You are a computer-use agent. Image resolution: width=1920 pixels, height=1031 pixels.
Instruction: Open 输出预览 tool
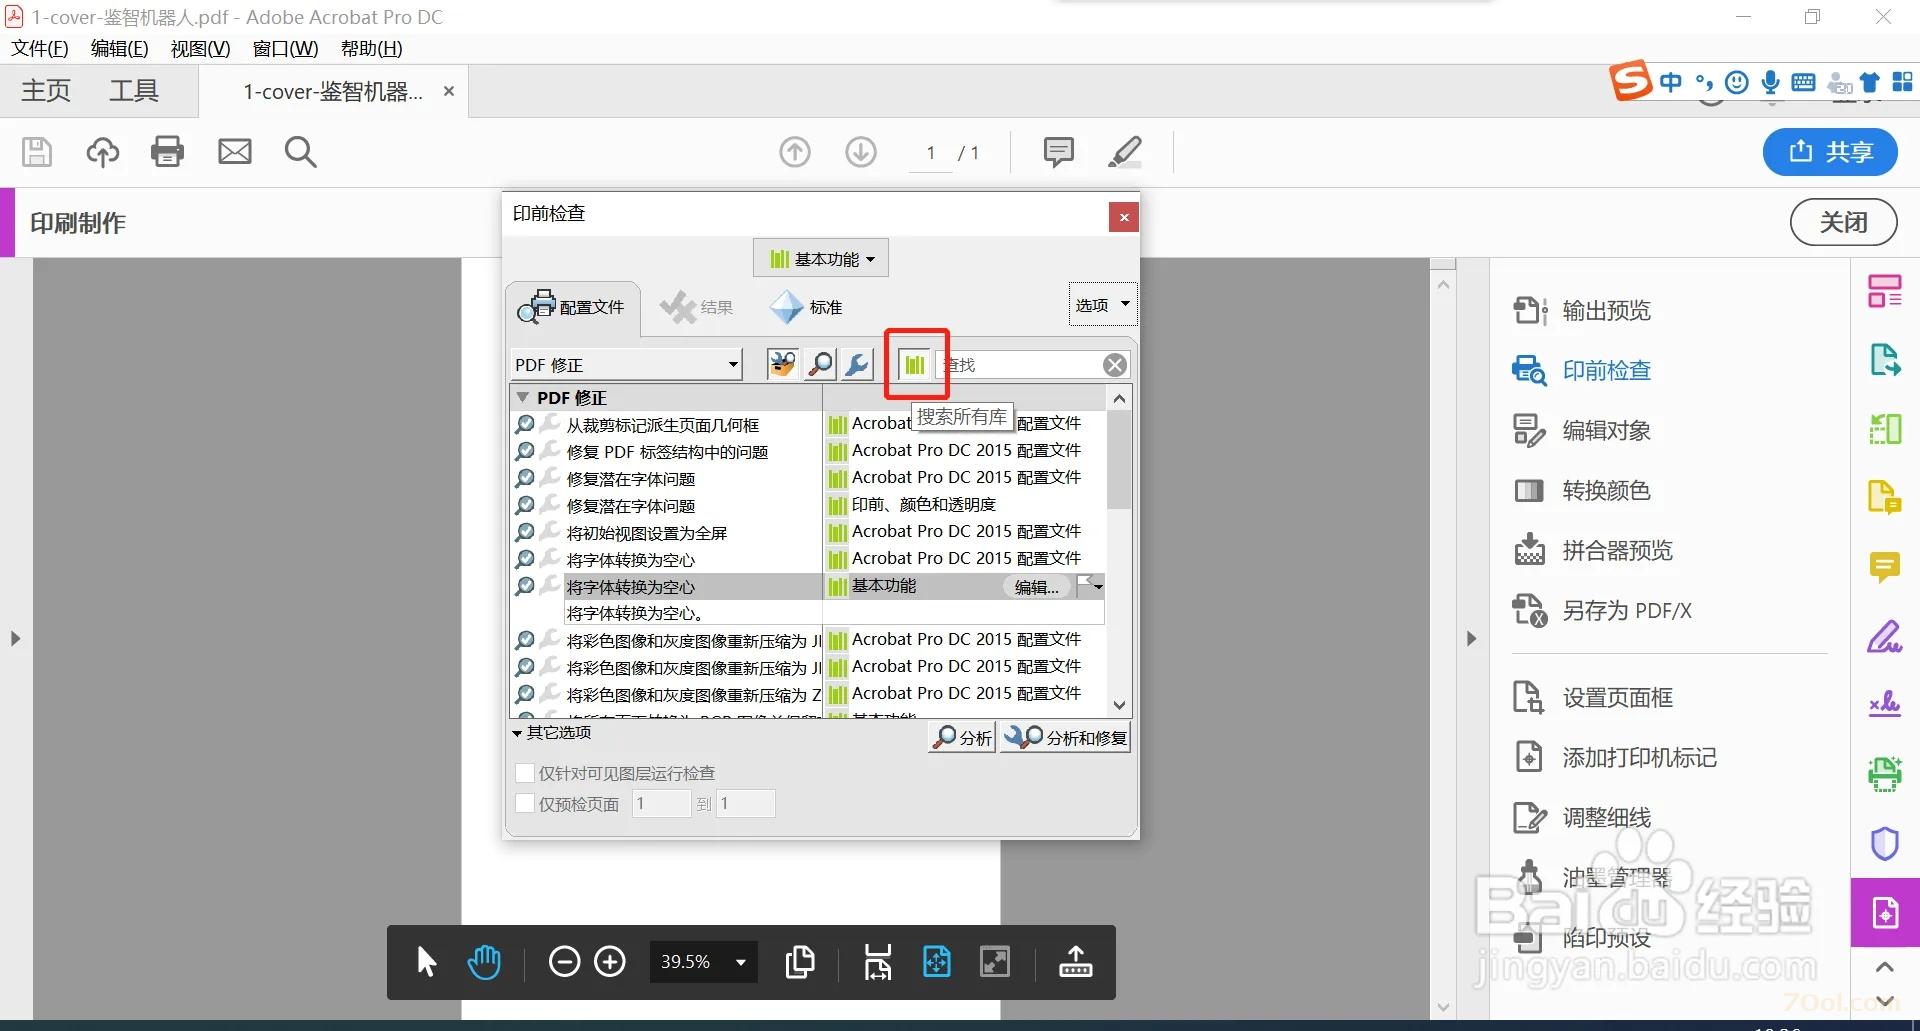coord(1582,311)
